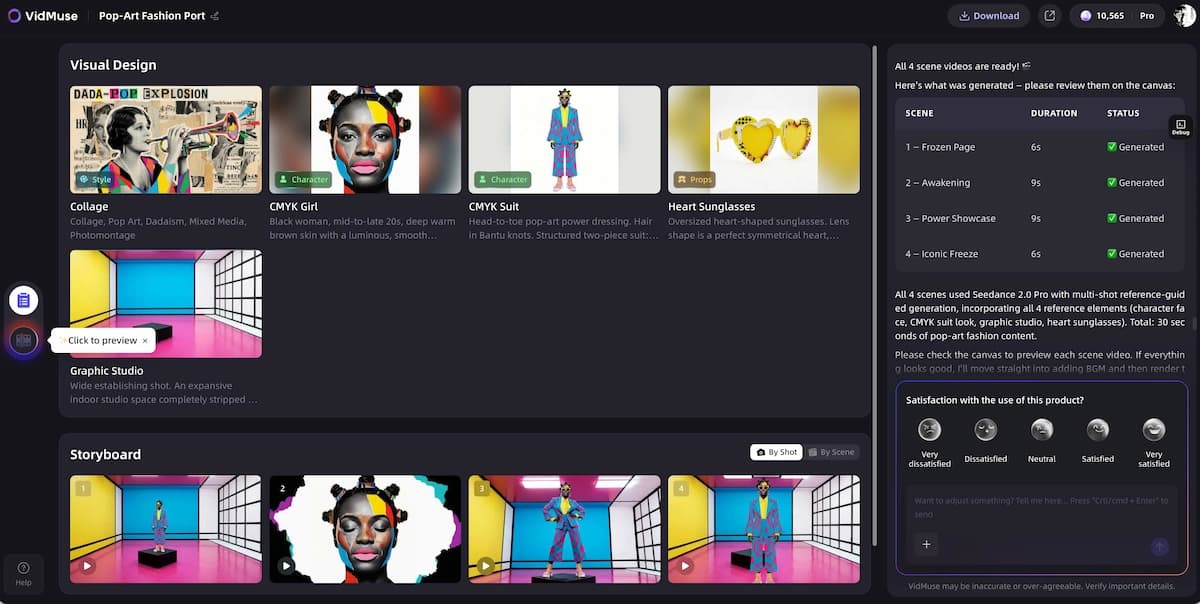
Task: Open the Help button
Action: [24, 573]
